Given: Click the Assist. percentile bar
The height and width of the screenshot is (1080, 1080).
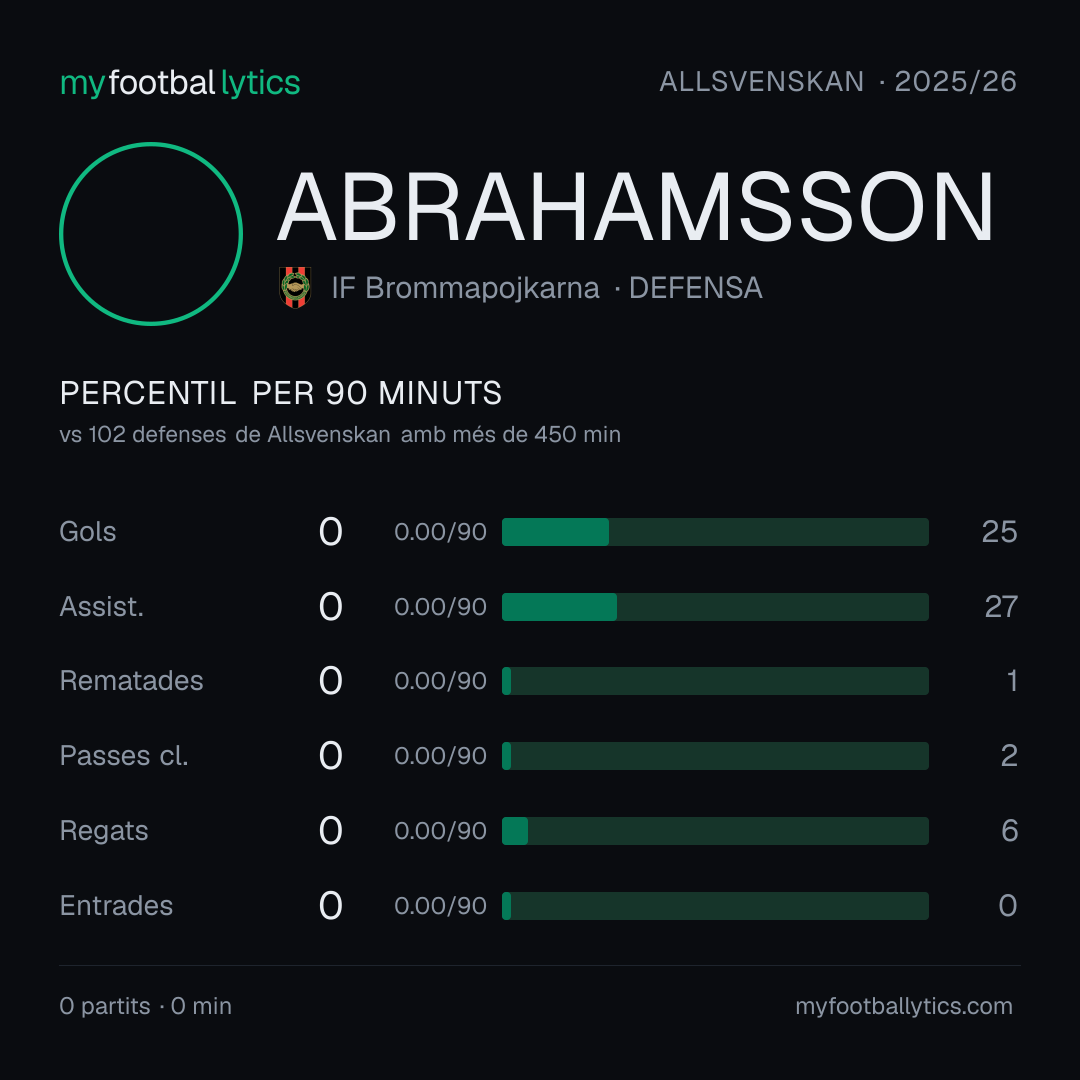Looking at the screenshot, I should click(x=715, y=607).
